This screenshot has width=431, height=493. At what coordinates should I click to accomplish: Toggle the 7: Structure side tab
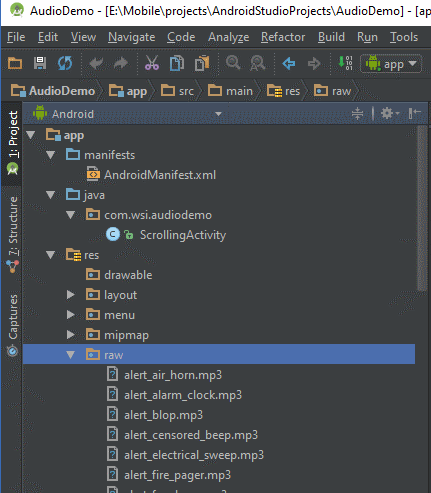[x=13, y=235]
